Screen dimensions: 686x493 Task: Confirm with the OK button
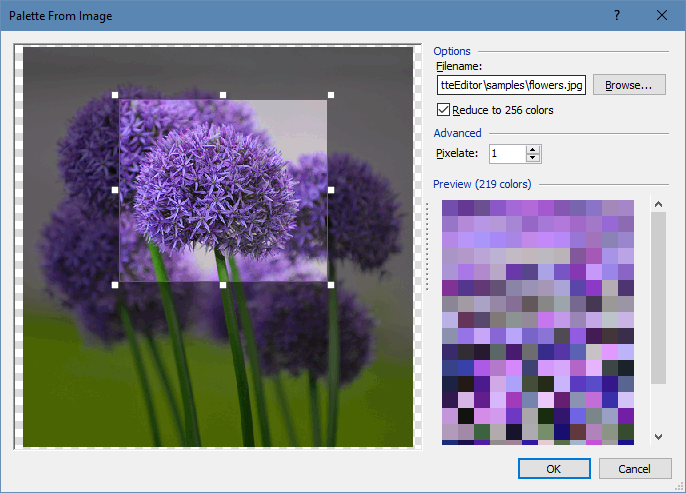(554, 469)
